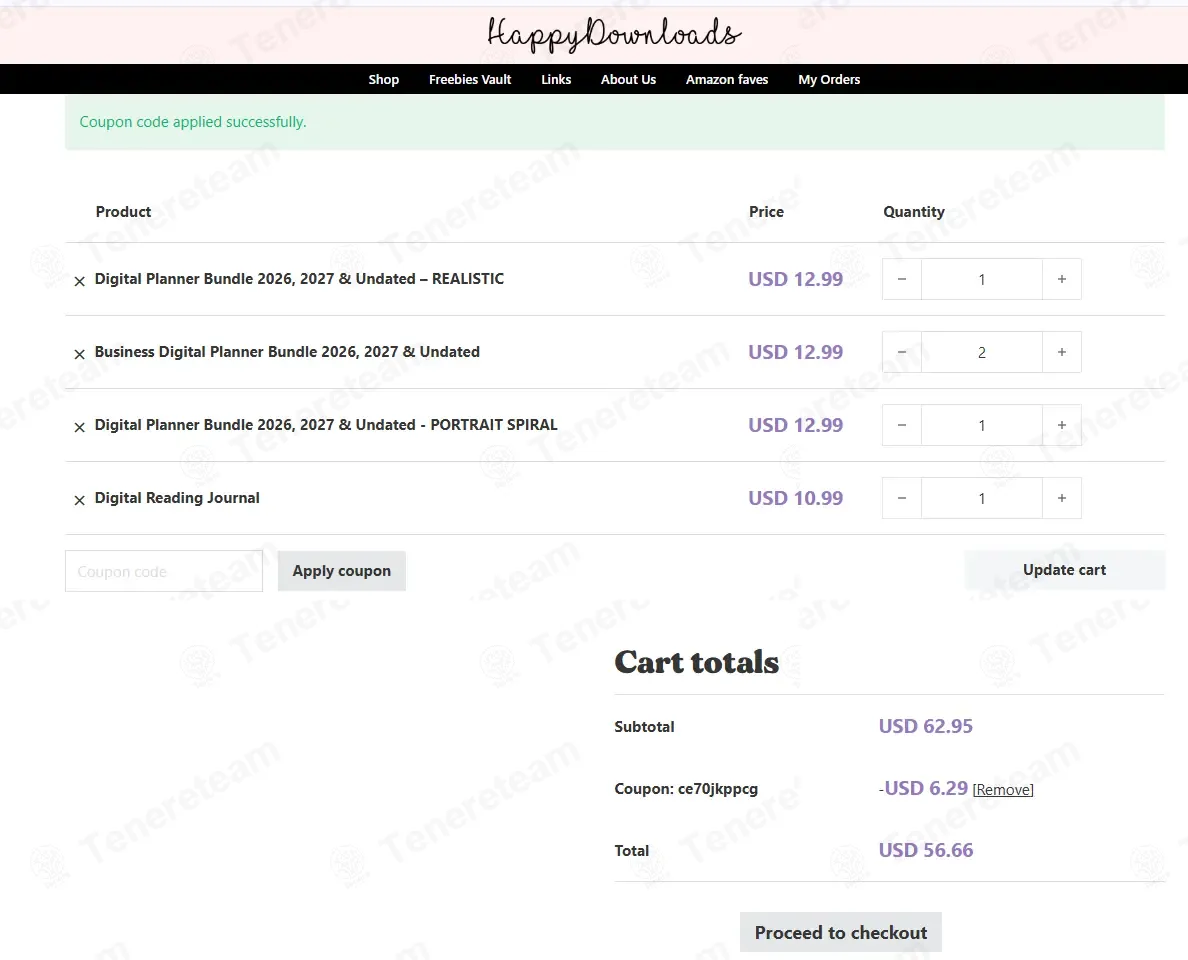Viewport: 1188px width, 960px height.
Task: Open the Shop menu
Action: tap(383, 80)
